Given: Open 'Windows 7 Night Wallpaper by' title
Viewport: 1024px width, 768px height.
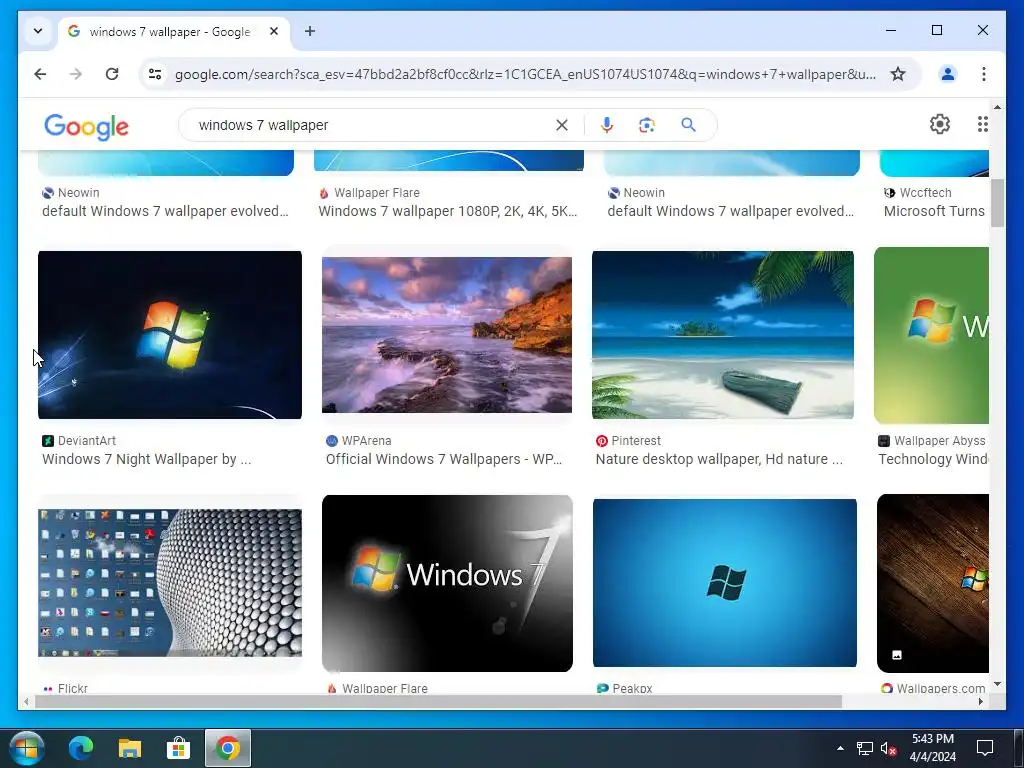Looking at the screenshot, I should tap(146, 459).
